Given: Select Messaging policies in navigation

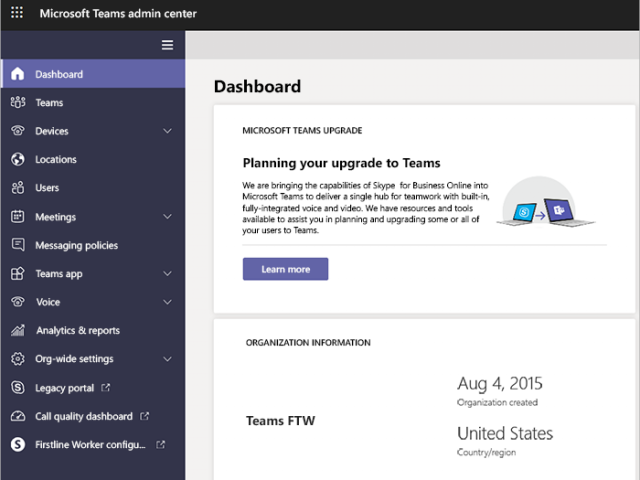Looking at the screenshot, I should (x=76, y=245).
